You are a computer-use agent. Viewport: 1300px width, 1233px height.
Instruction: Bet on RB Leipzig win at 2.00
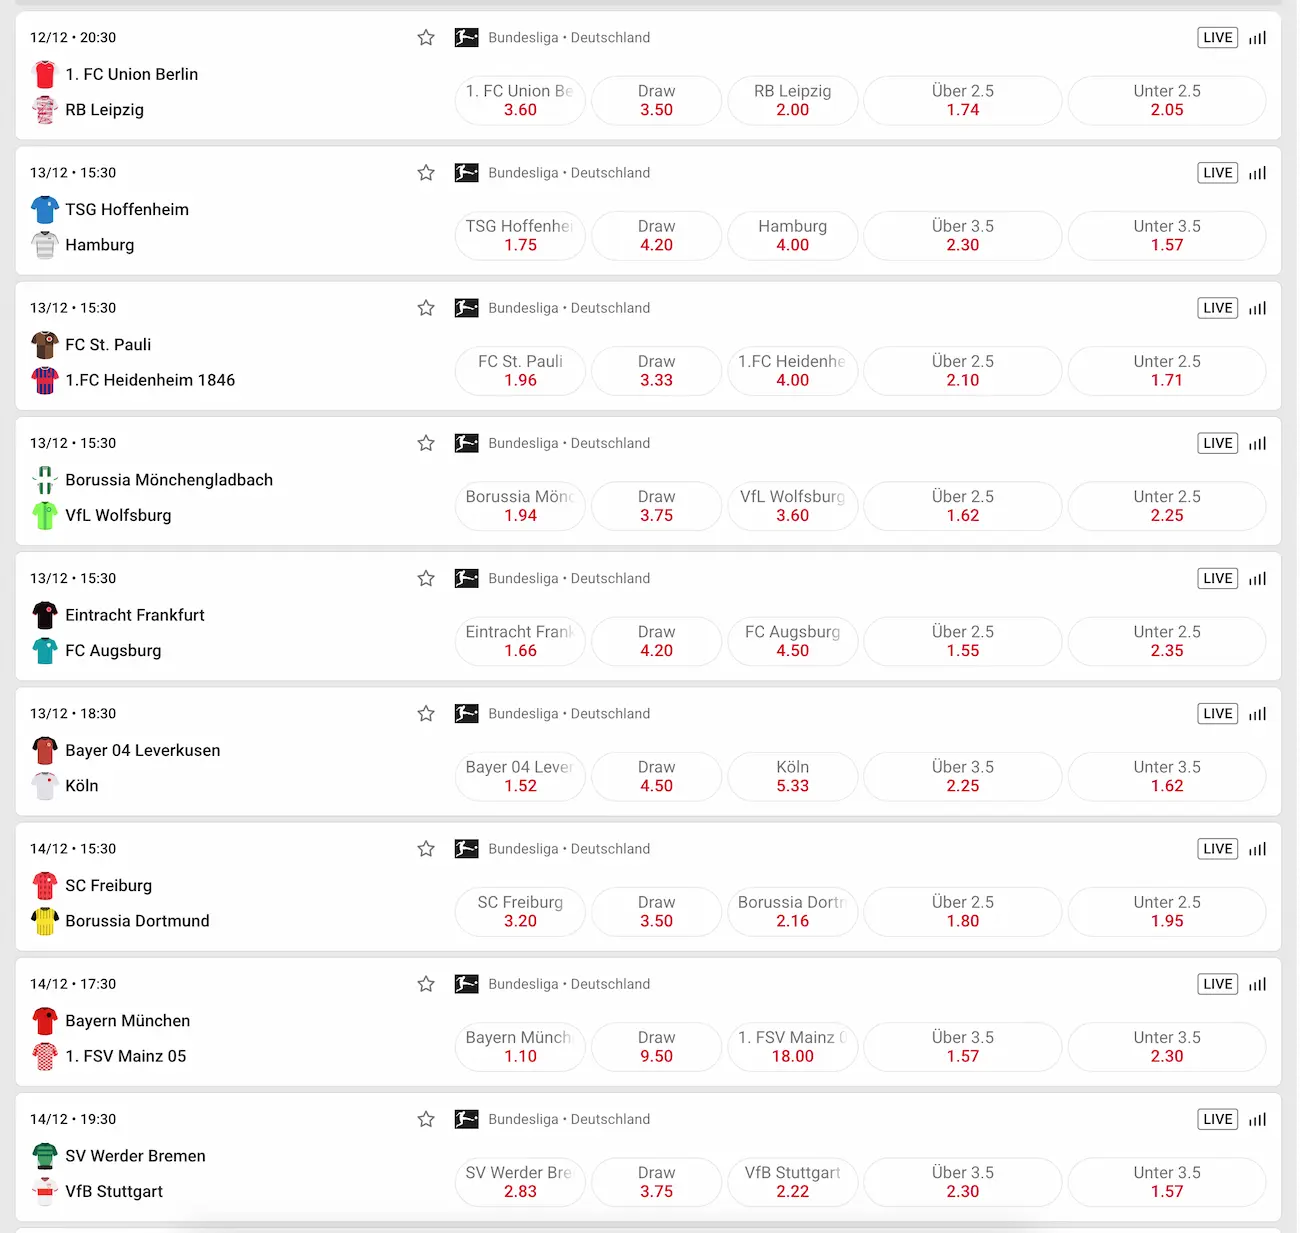click(792, 100)
